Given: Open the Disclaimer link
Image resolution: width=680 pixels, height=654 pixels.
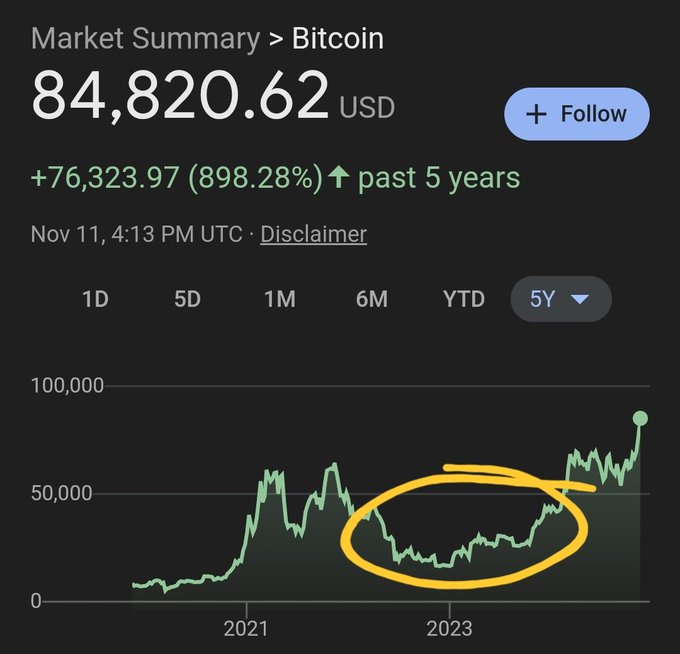Looking at the screenshot, I should [313, 234].
